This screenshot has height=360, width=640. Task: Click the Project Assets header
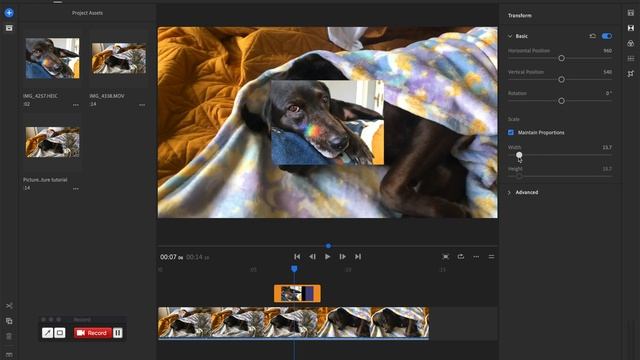pyautogui.click(x=87, y=13)
